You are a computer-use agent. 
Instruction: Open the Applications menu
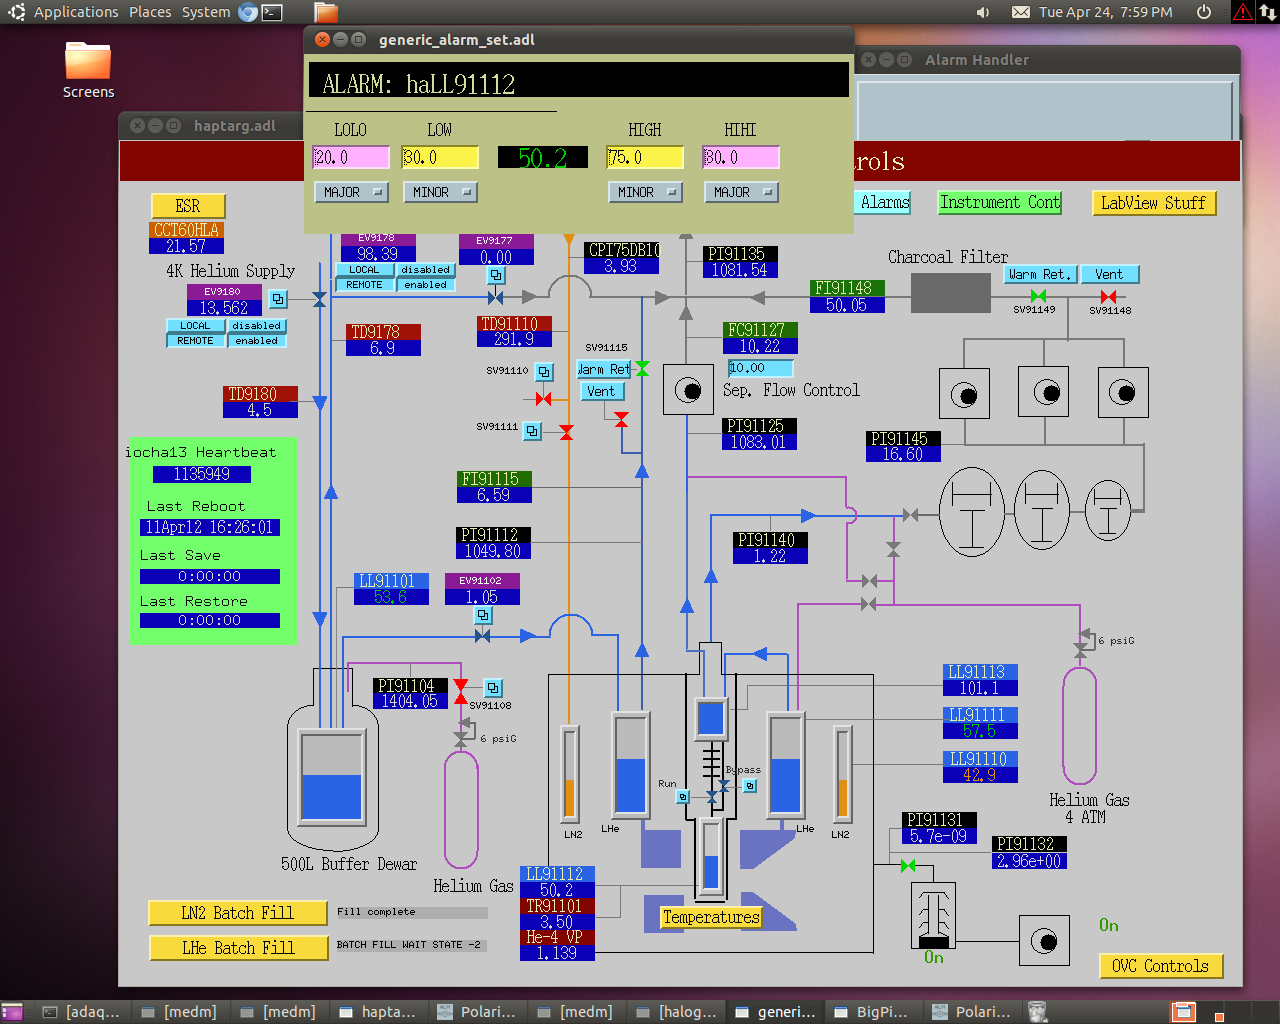coord(76,12)
